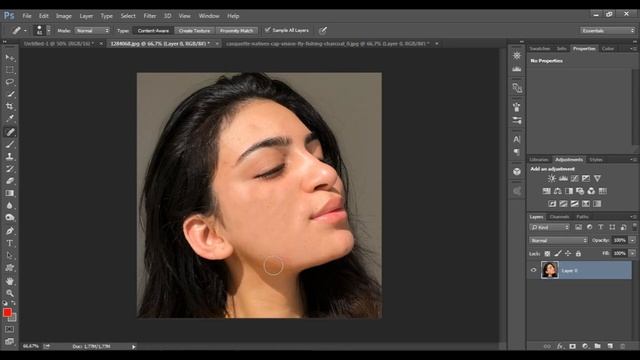Image resolution: width=640 pixels, height=360 pixels.
Task: Select the Clone Stamp tool
Action: (x=10, y=156)
